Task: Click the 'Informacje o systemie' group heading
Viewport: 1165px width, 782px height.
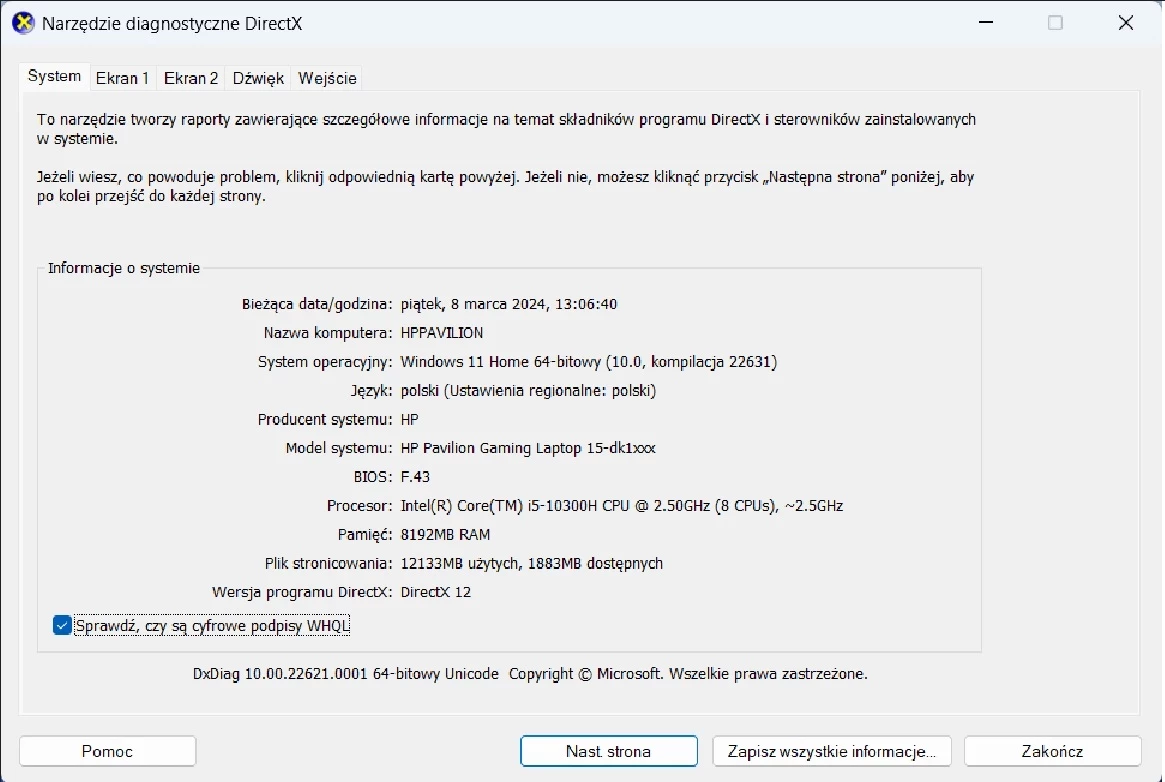Action: (124, 268)
